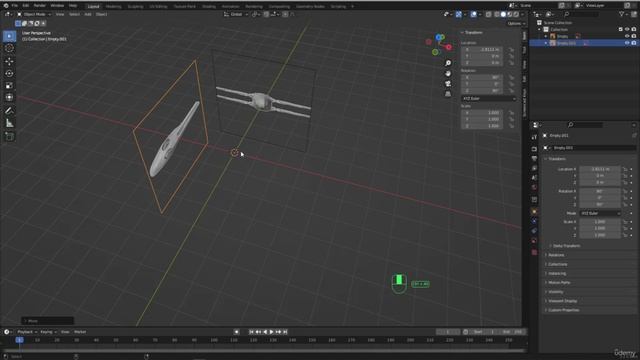Switch perspective/orthographic grid icon
640x360 pixels.
pos(448,94)
